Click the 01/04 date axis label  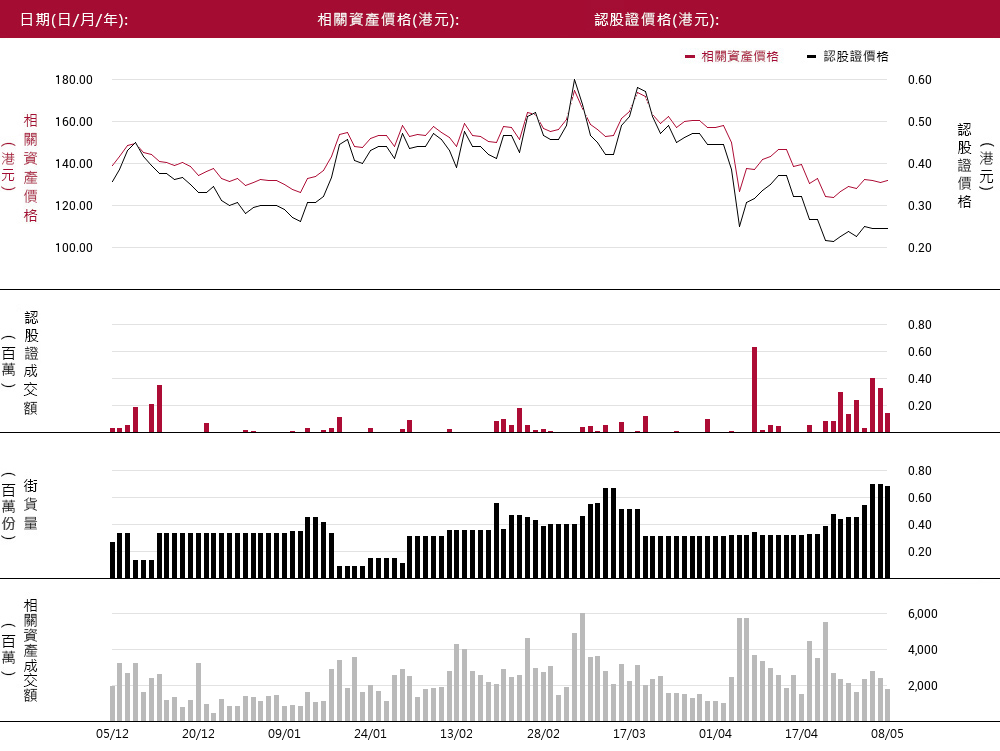pyautogui.click(x=716, y=734)
